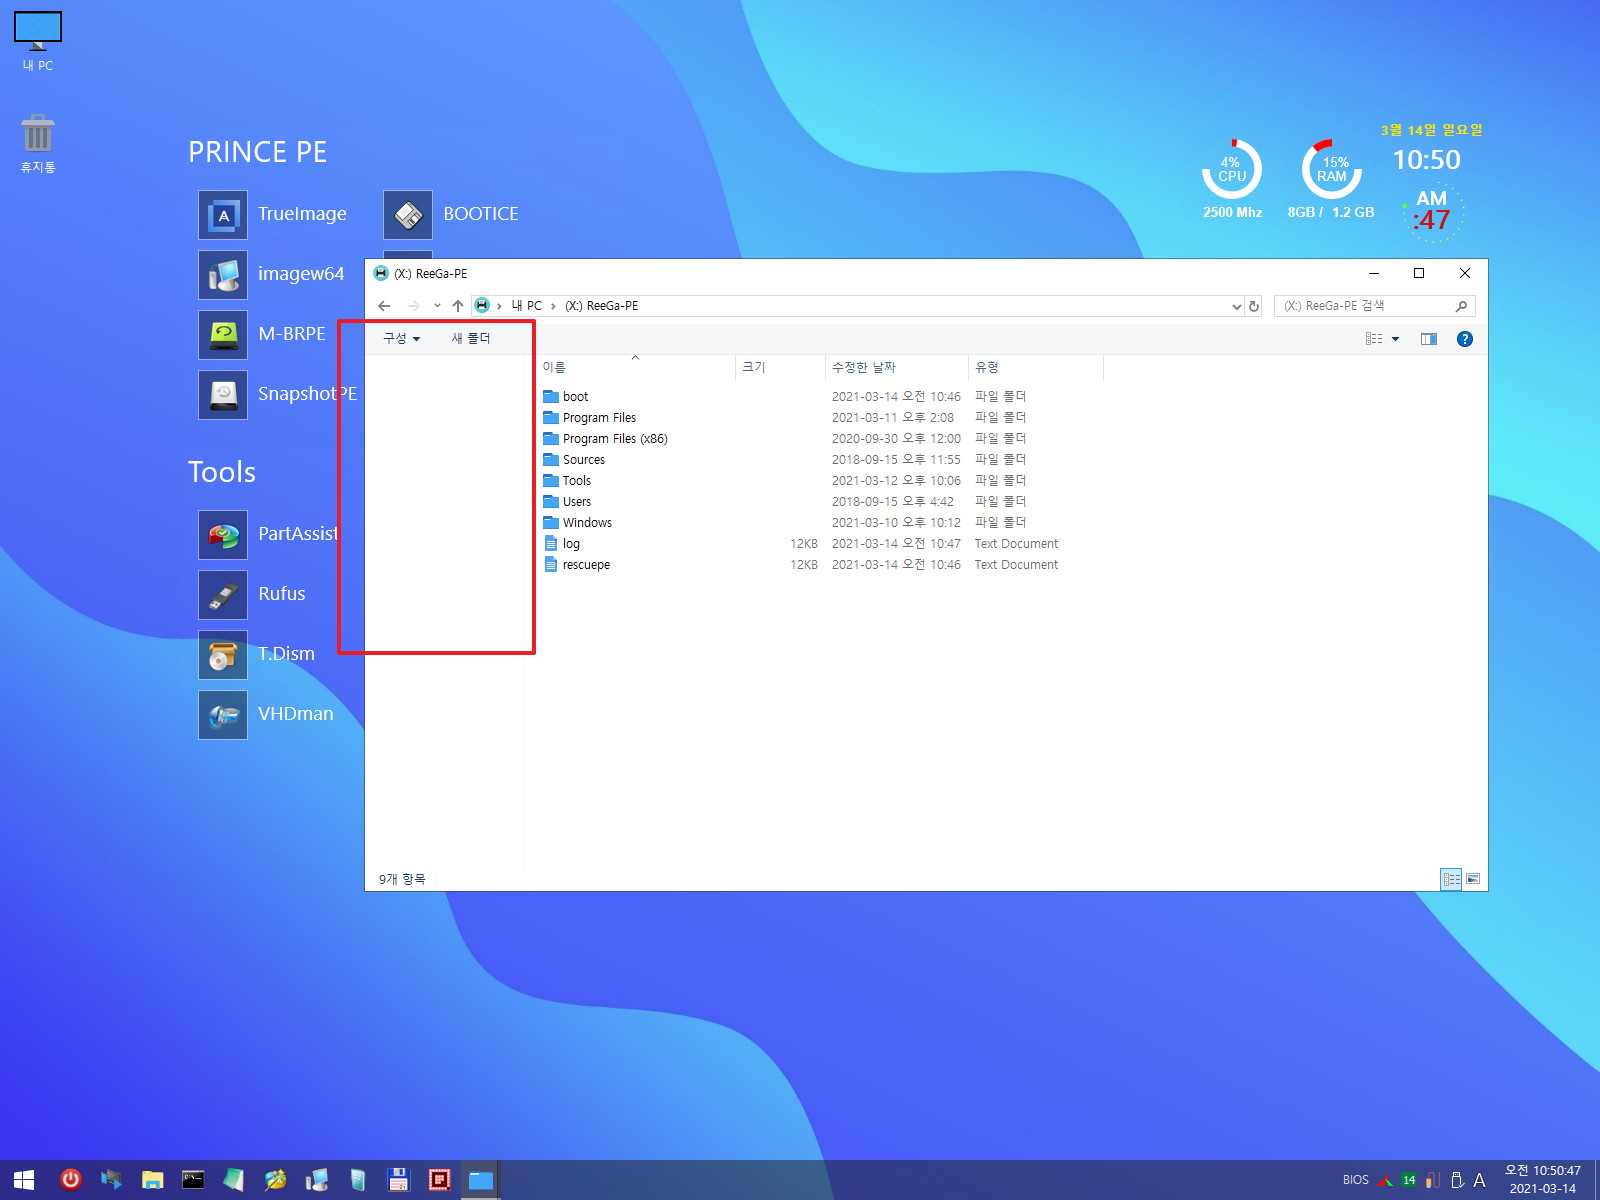Go up one folder level in Explorer

pos(457,306)
